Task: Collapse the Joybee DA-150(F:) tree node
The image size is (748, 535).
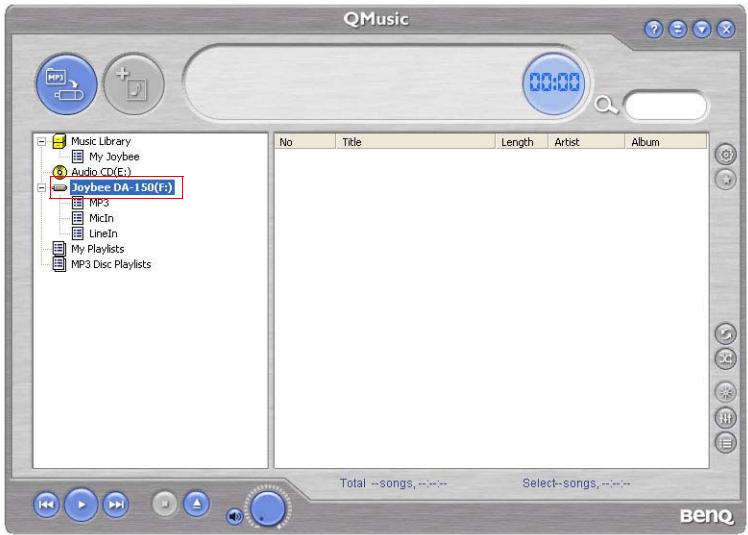Action: point(42,188)
